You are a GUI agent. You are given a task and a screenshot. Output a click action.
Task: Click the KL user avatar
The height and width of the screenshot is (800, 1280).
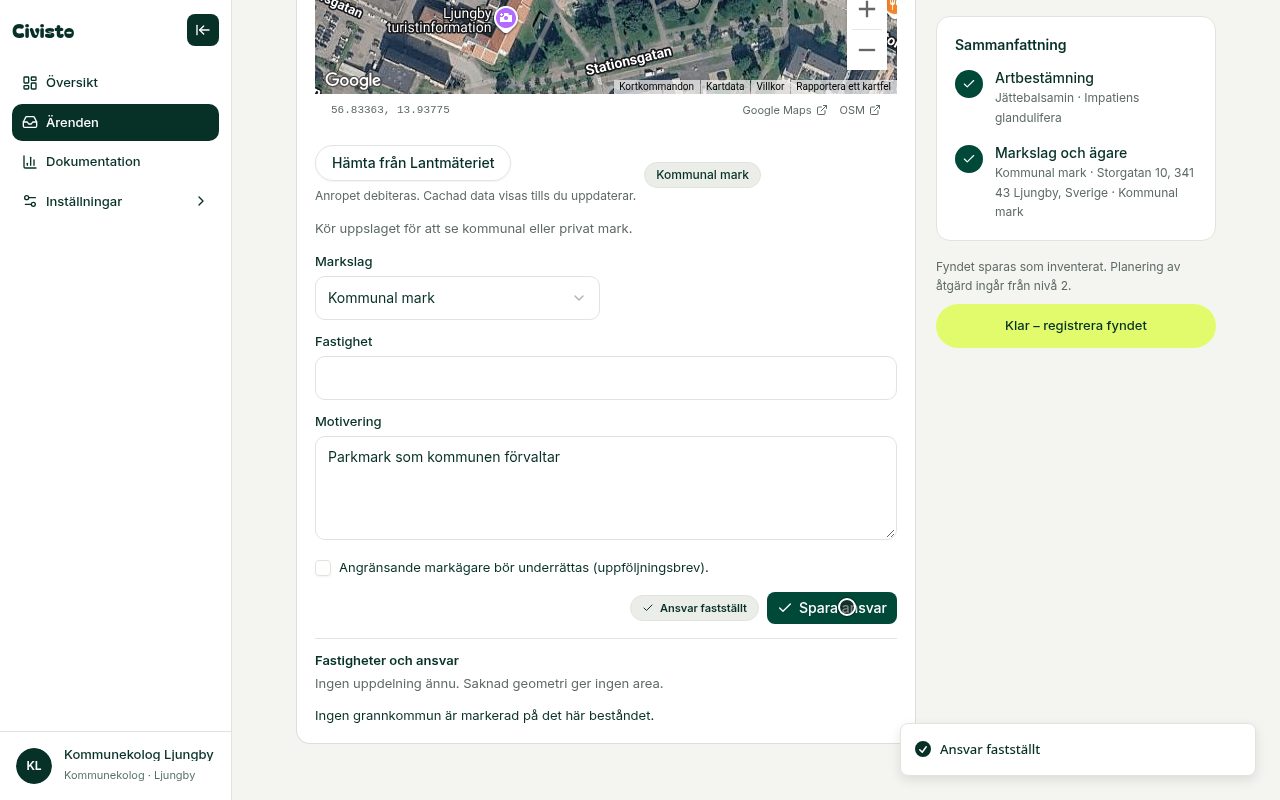[34, 766]
